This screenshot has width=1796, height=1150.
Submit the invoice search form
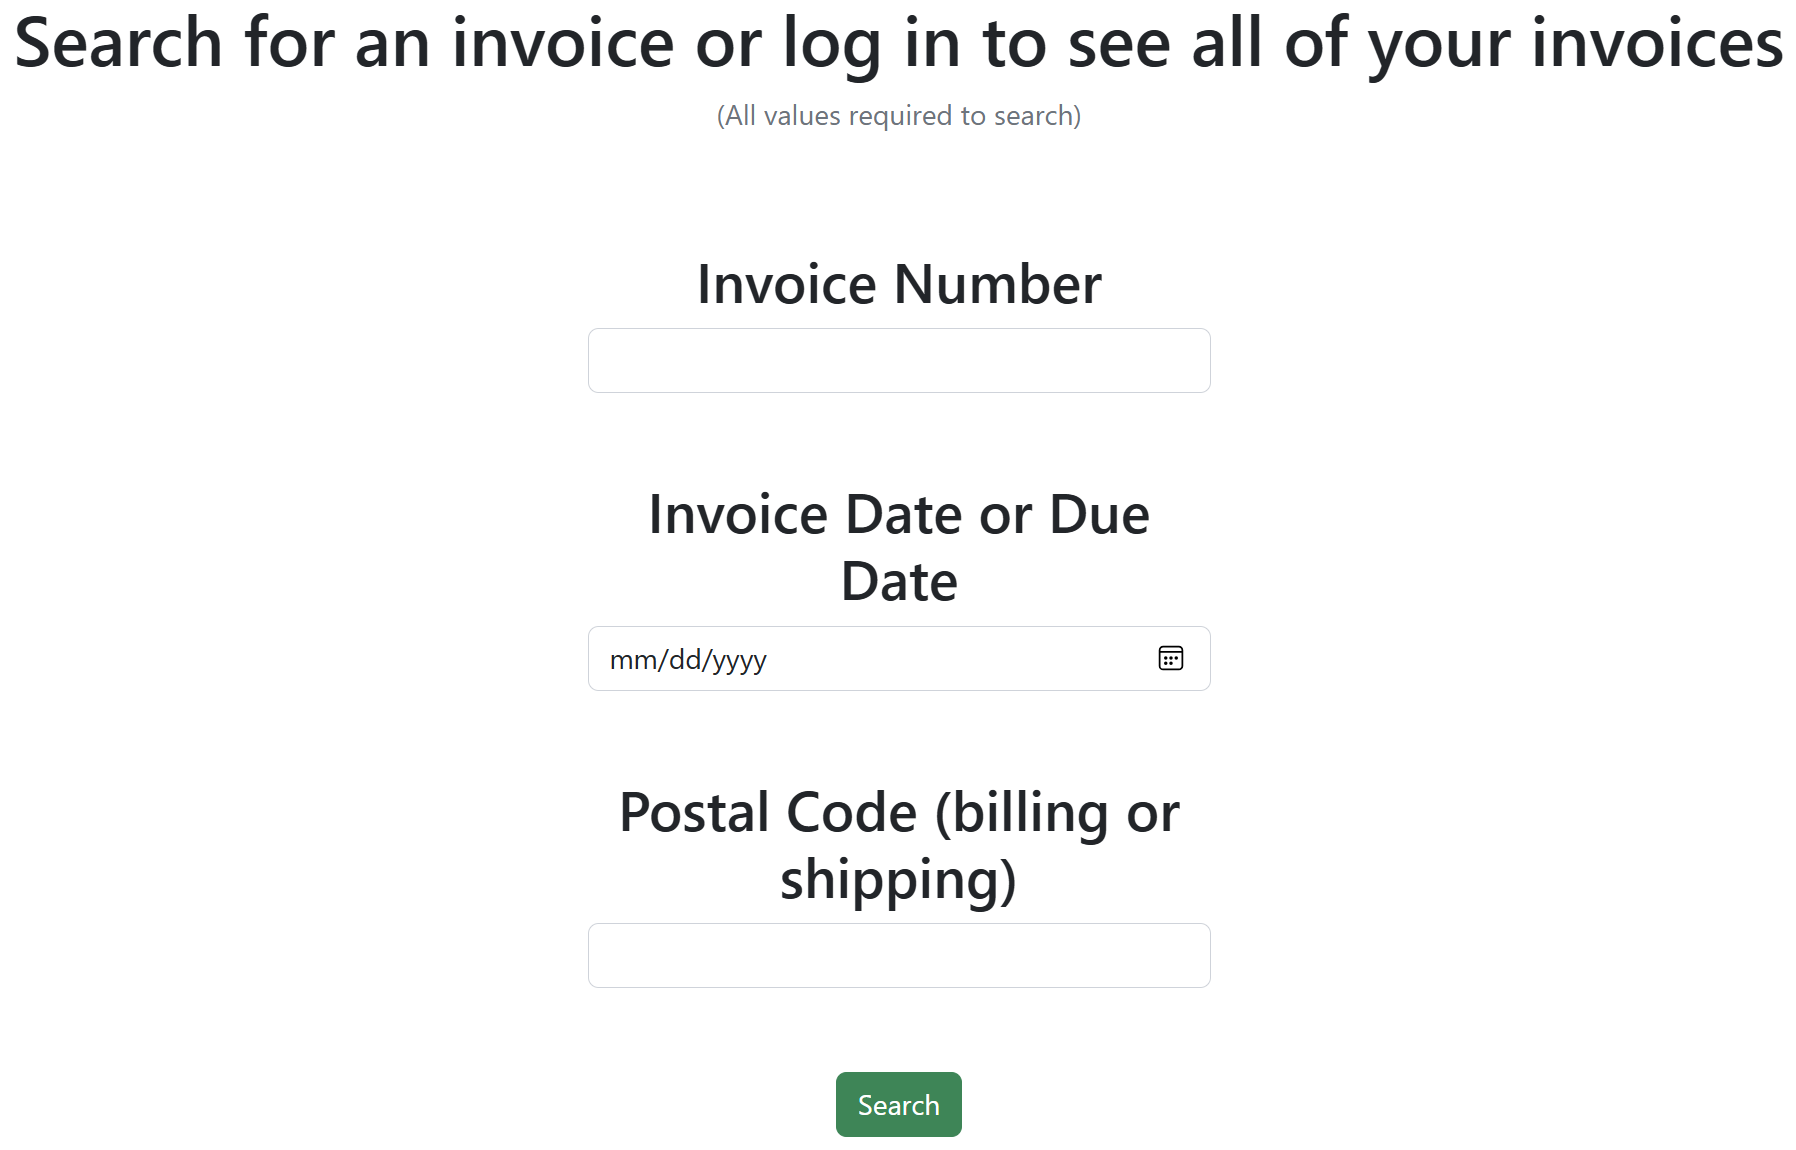point(897,1104)
